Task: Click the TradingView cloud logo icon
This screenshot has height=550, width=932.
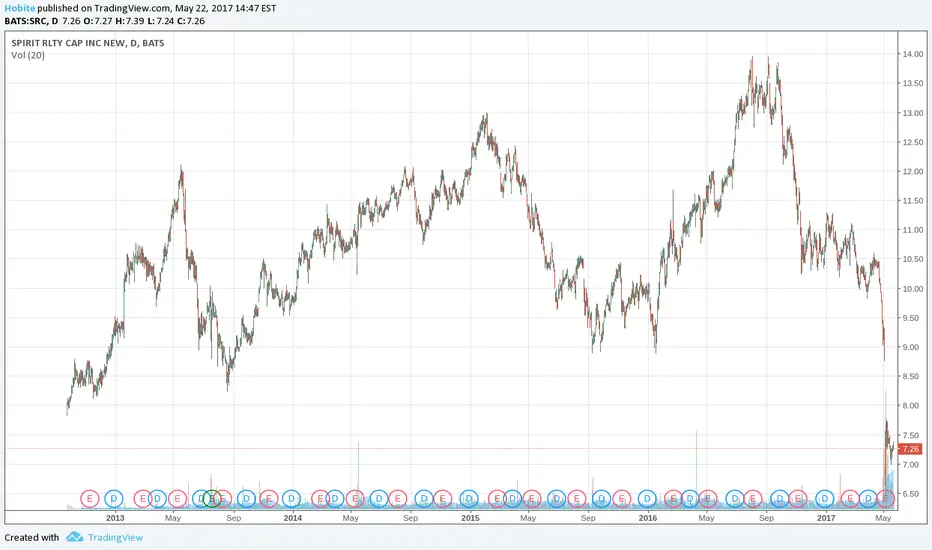Action: click(x=74, y=537)
